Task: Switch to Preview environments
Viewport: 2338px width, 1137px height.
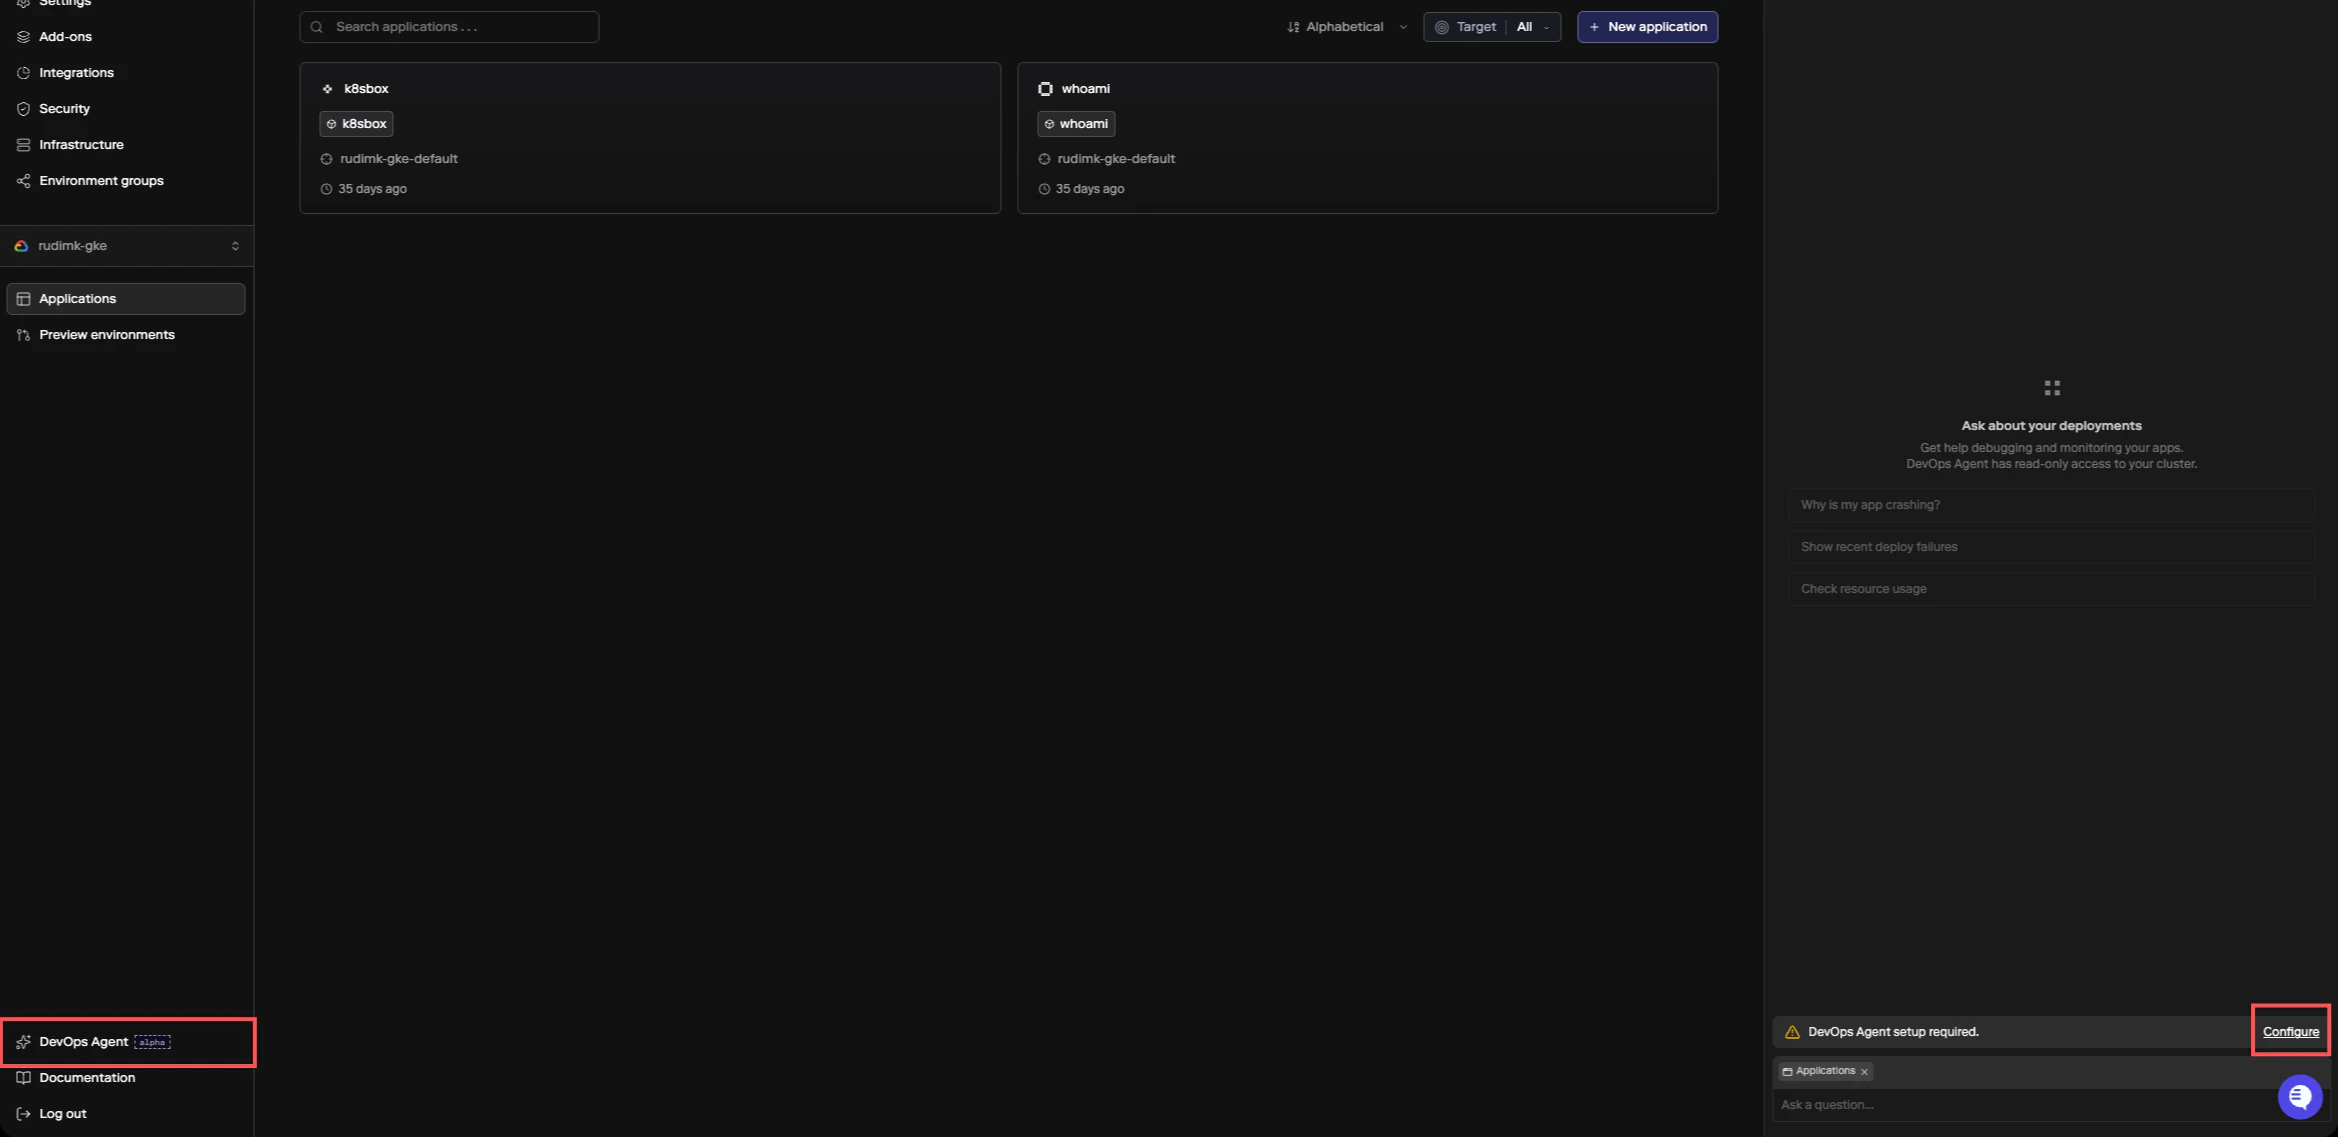Action: 107,334
